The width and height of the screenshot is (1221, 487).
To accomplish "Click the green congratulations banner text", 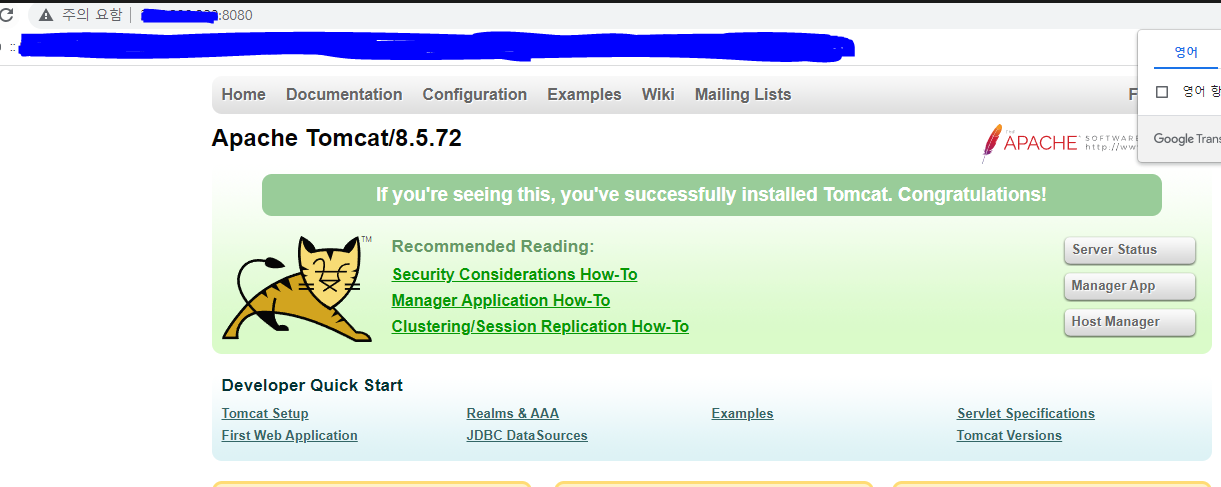I will coord(711,195).
